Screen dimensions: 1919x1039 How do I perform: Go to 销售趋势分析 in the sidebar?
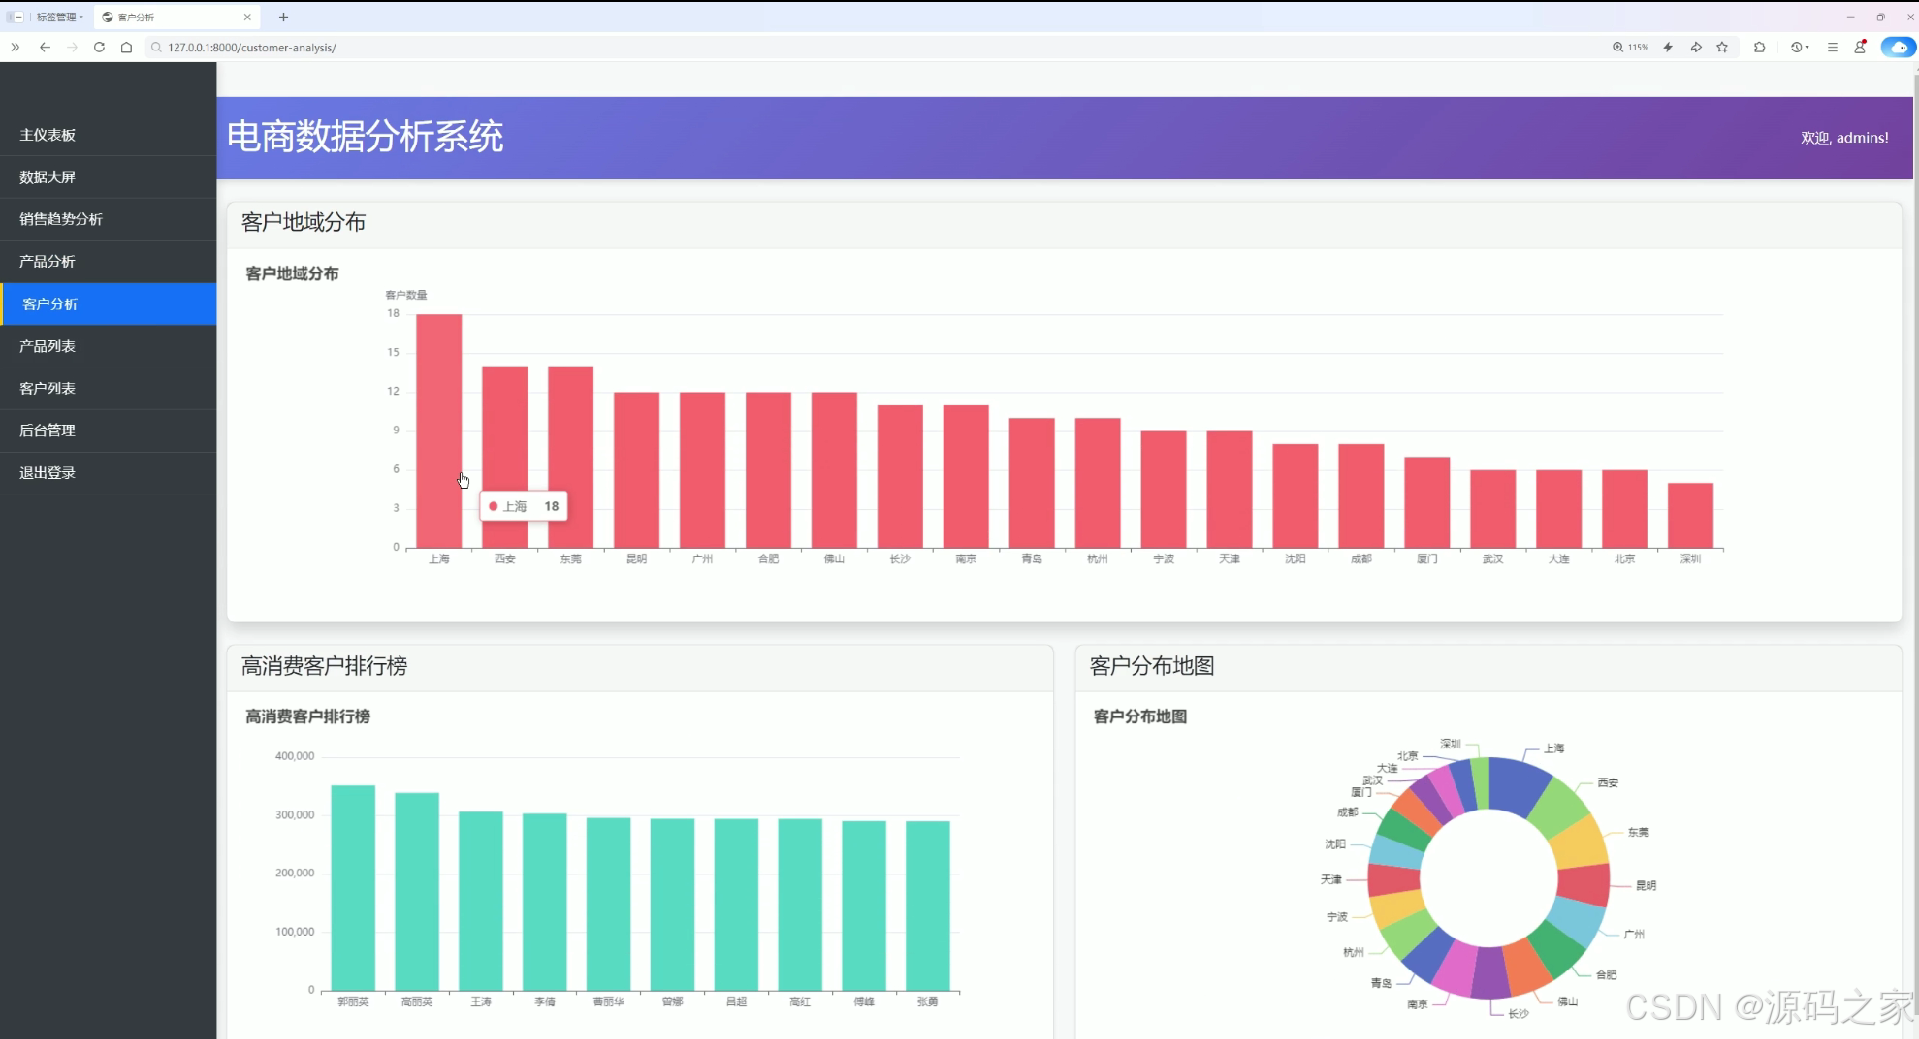coord(108,219)
